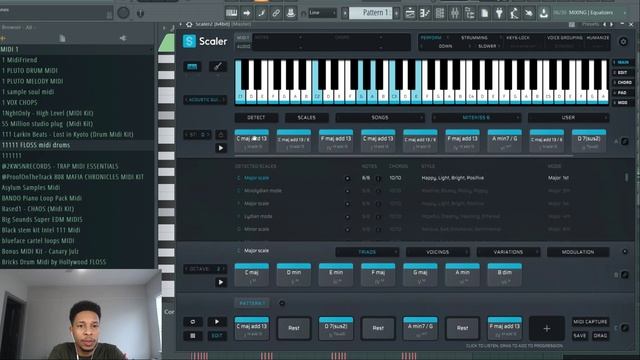Click the DRAG button
640x360 pixels.
click(x=600, y=336)
